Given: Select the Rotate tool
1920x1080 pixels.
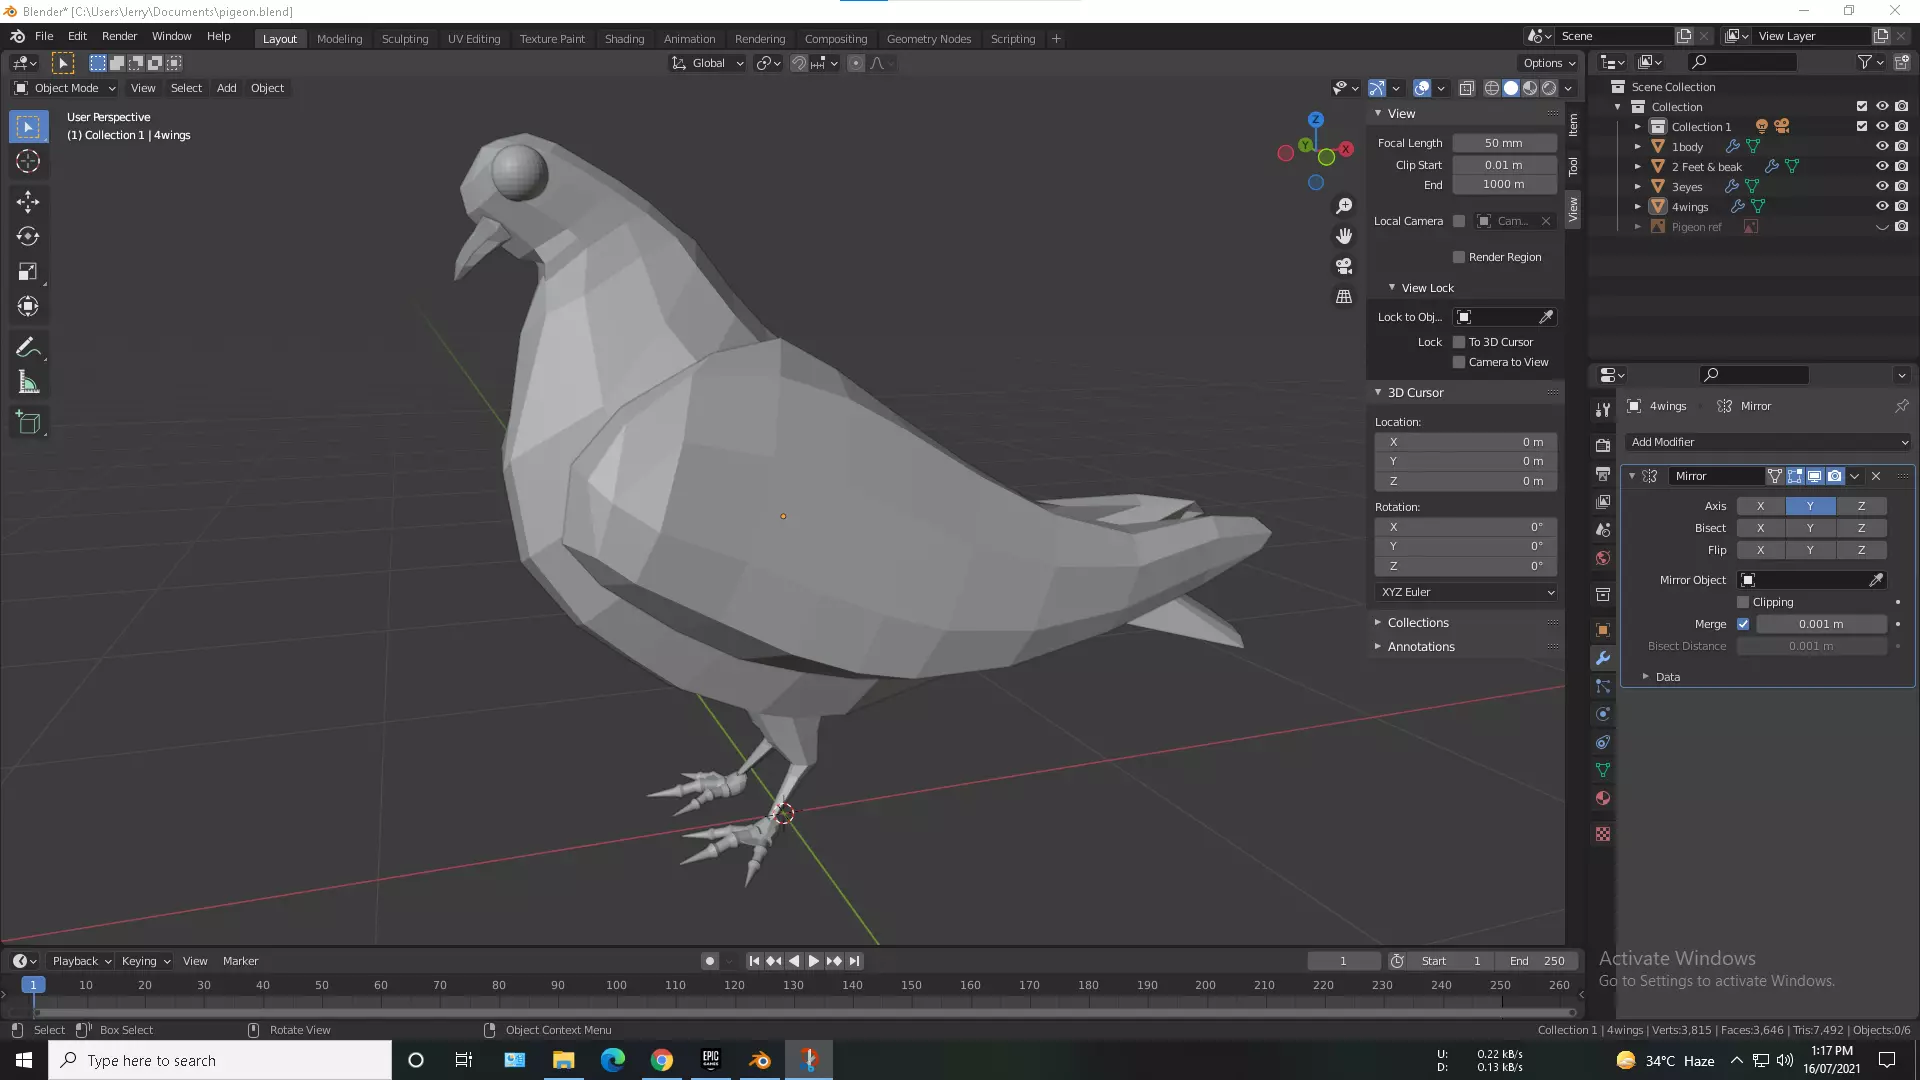Looking at the screenshot, I should 28,237.
